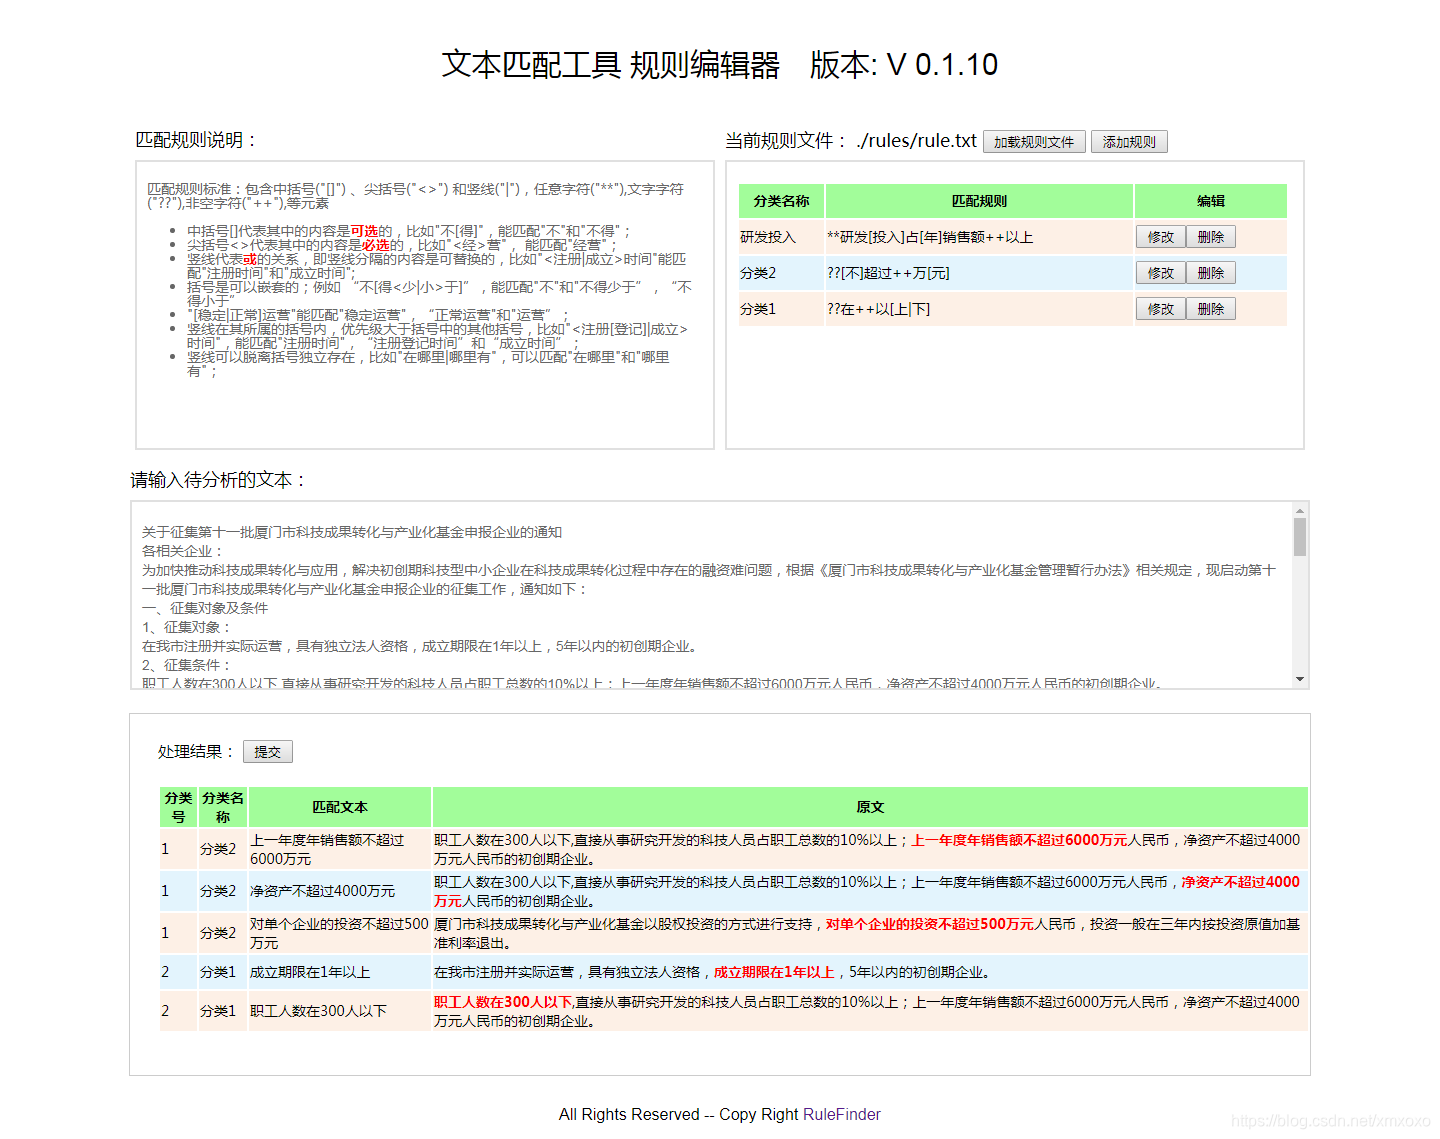
Task: Open the RuleFinder footer link
Action: (842, 1114)
